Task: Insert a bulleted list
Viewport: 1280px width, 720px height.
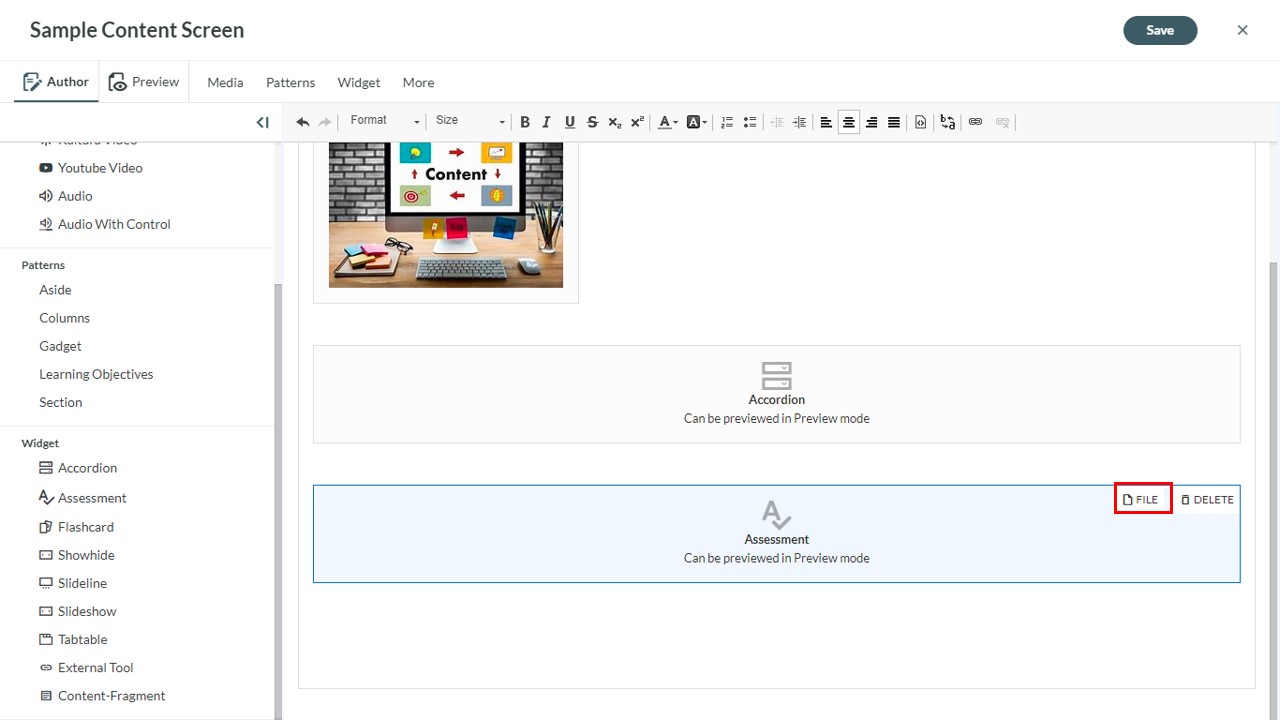Action: tap(749, 122)
